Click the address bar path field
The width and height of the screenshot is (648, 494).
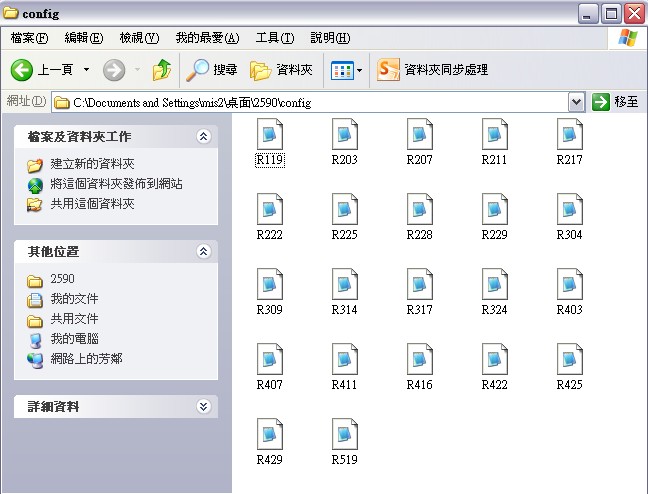coord(310,102)
